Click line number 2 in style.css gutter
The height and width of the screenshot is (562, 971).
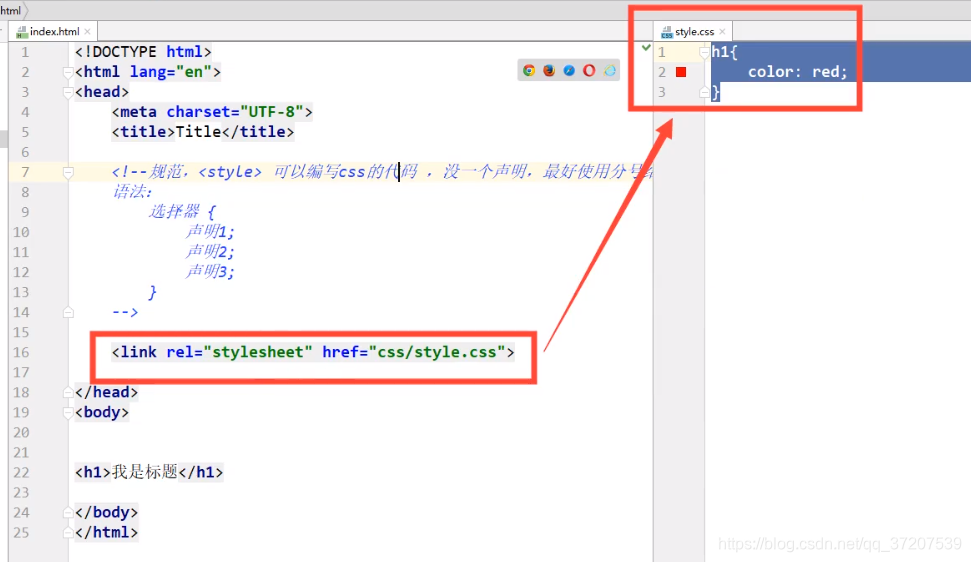(662, 72)
